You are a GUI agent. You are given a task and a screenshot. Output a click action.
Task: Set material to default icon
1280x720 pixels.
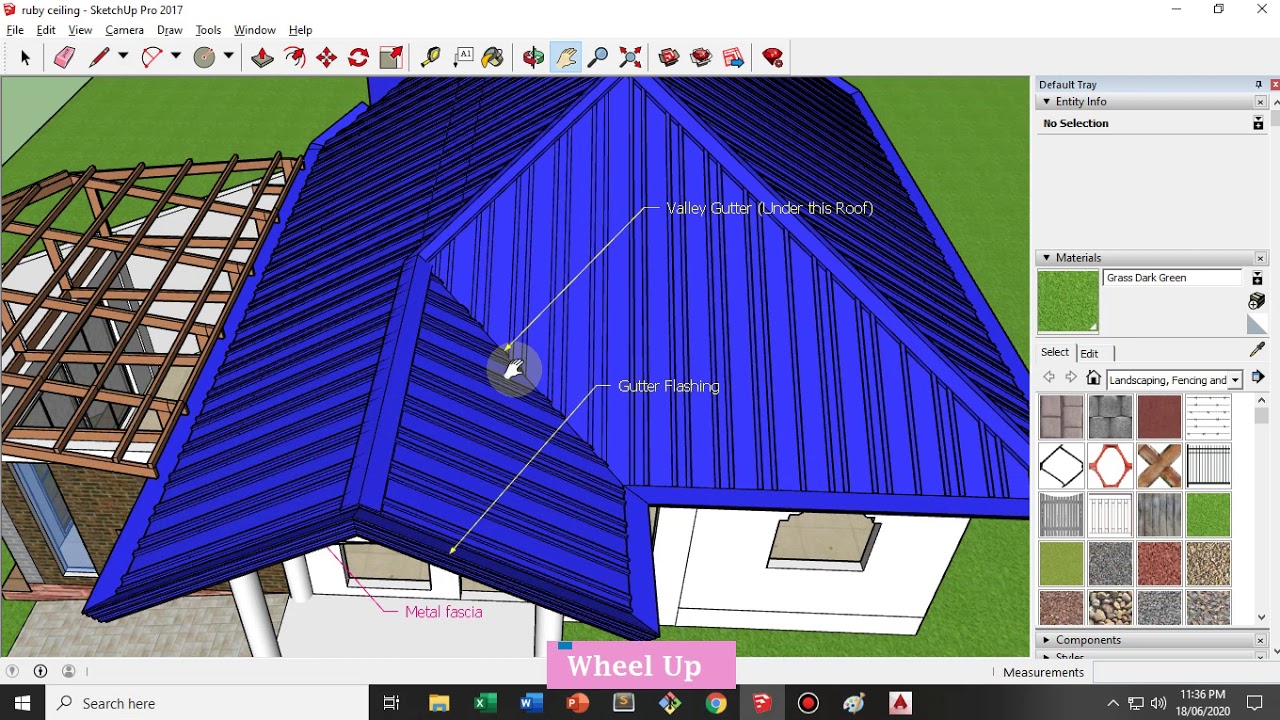[x=1257, y=325]
